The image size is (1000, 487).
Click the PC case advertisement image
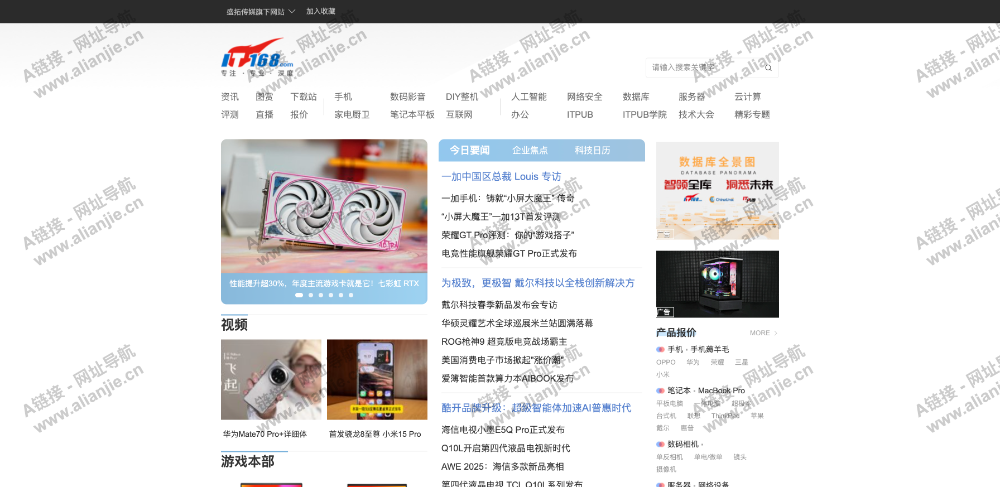[x=717, y=284]
